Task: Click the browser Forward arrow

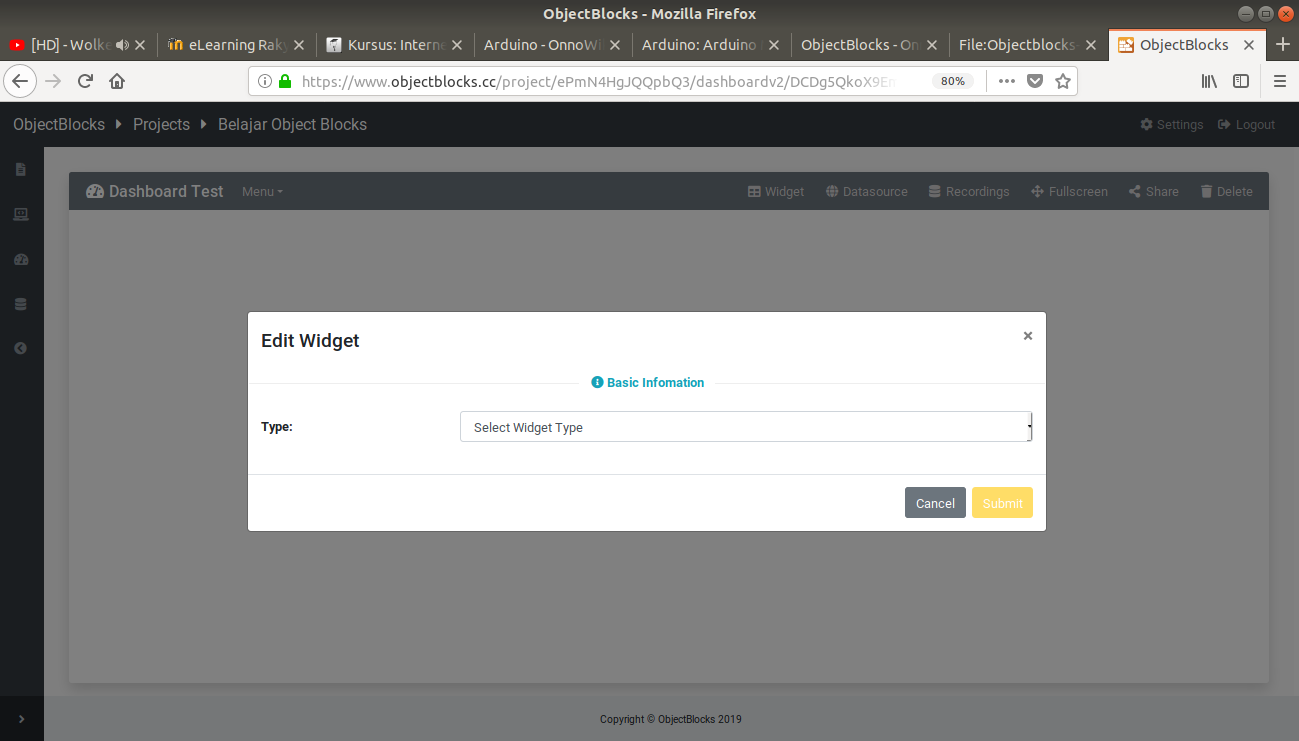Action: click(54, 81)
